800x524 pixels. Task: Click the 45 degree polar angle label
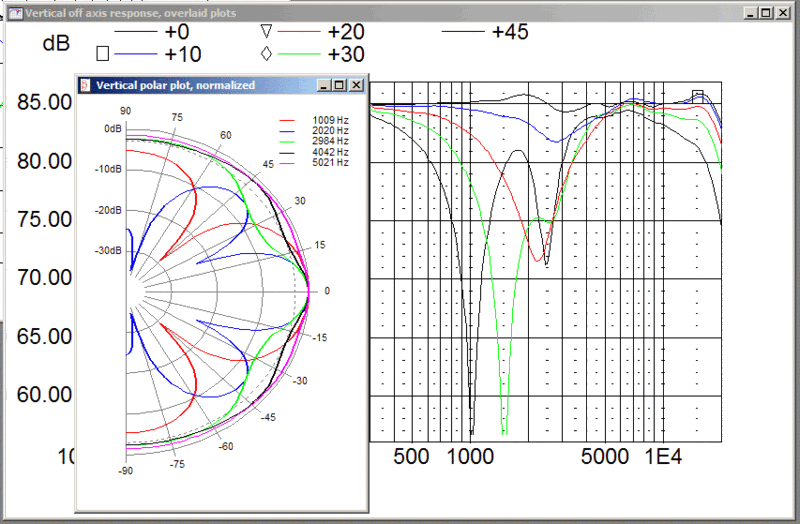tap(268, 164)
